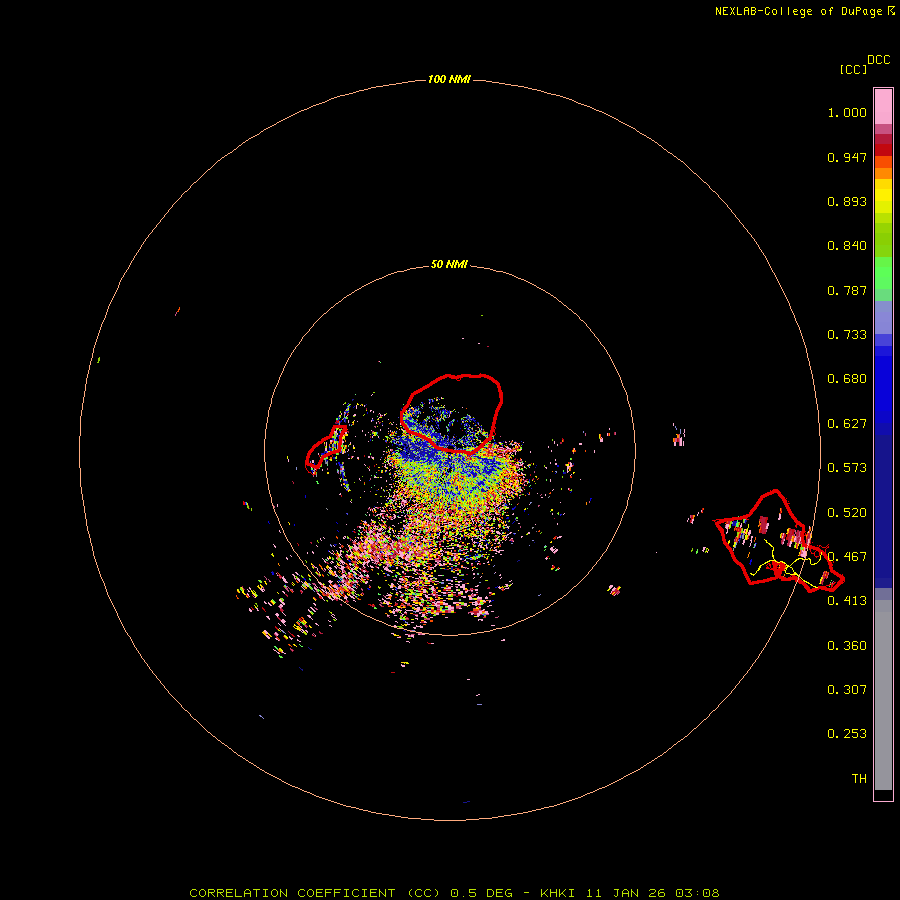Click the 0.733 legend value
Image resolution: width=900 pixels, height=900 pixels.
pyautogui.click(x=847, y=335)
